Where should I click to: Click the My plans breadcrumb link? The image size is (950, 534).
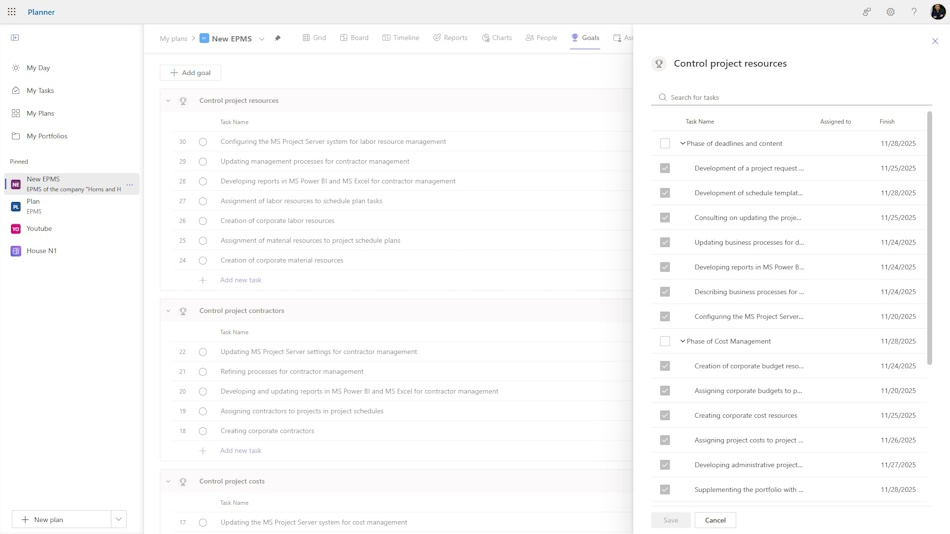point(173,39)
